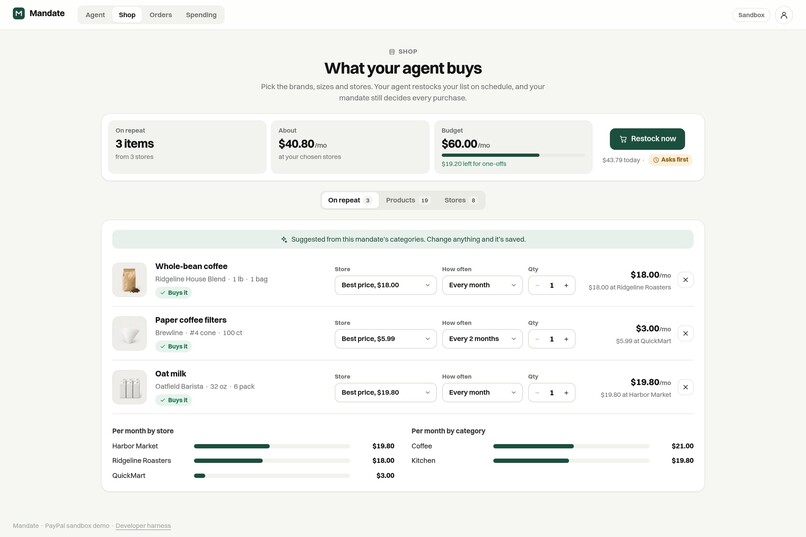Click the budget progress bar
Image resolution: width=806 pixels, height=537 pixels.
tap(513, 155)
